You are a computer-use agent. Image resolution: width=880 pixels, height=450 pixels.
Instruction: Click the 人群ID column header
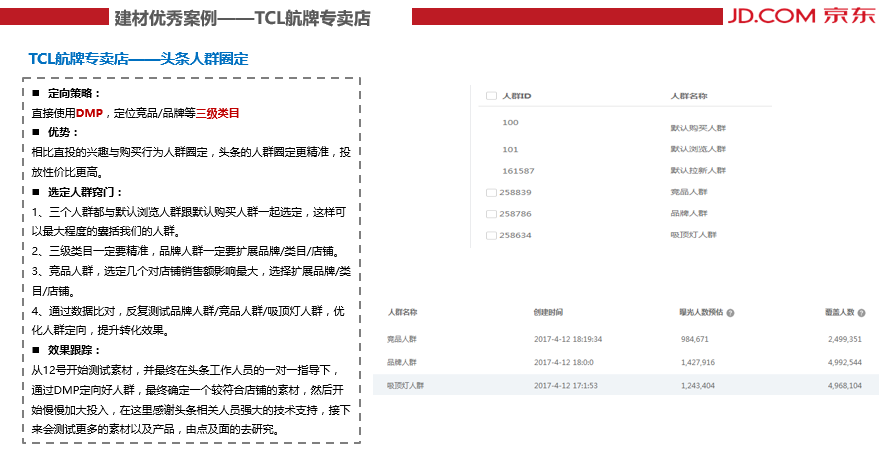tap(516, 96)
